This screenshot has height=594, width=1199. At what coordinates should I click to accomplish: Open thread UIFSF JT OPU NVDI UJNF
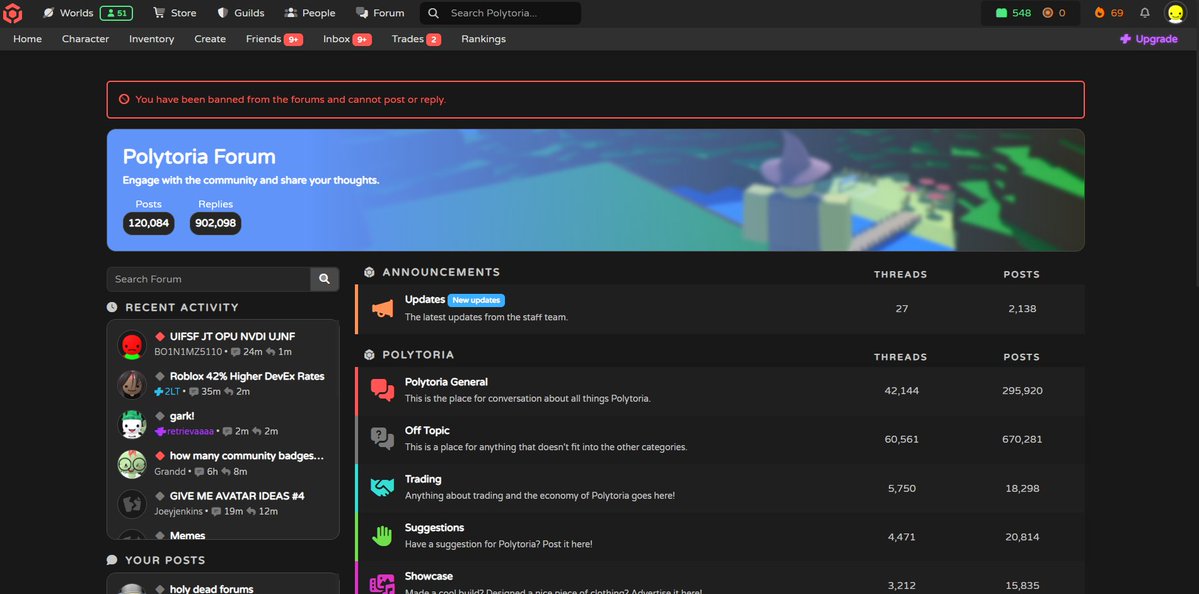[232, 336]
